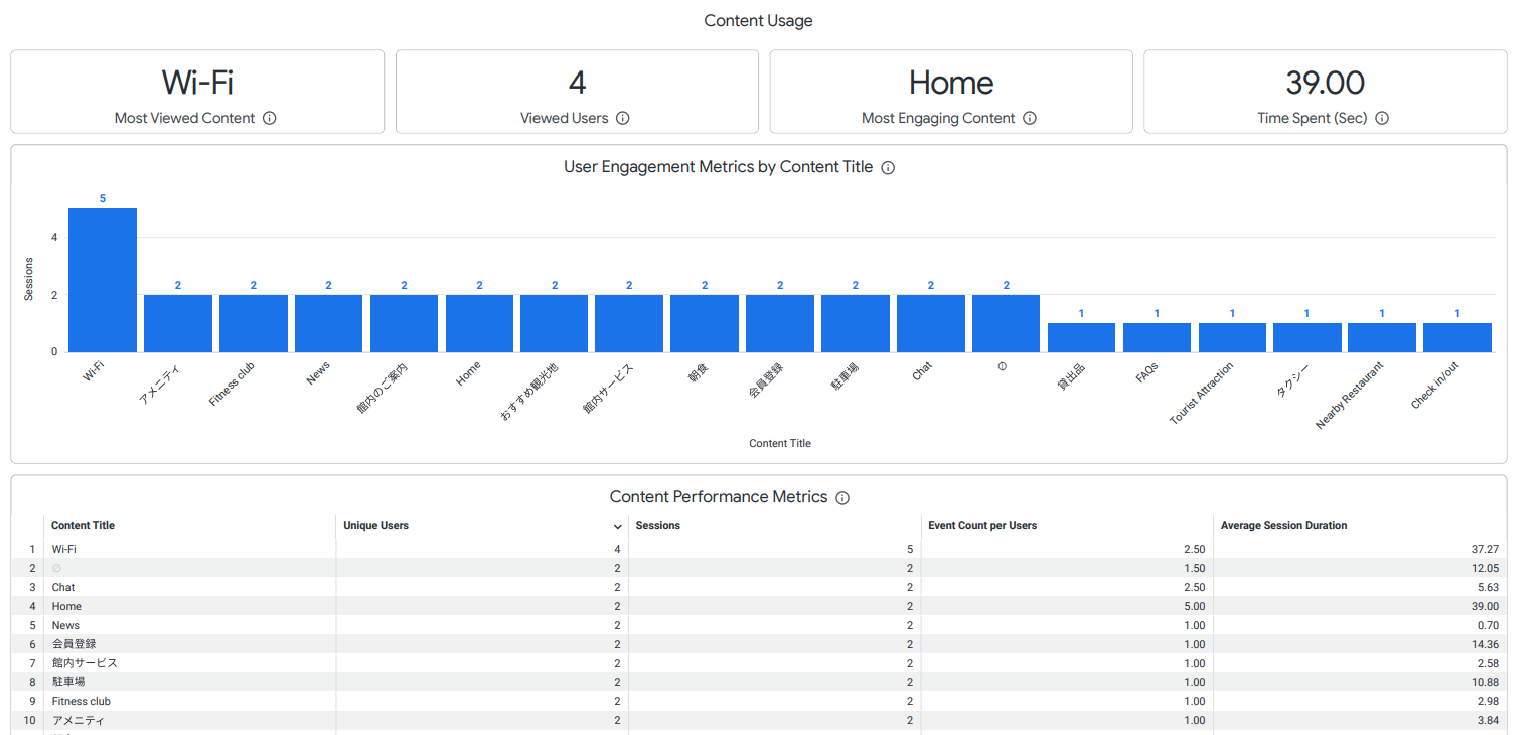Sort table by Sessions column header

click(x=657, y=526)
